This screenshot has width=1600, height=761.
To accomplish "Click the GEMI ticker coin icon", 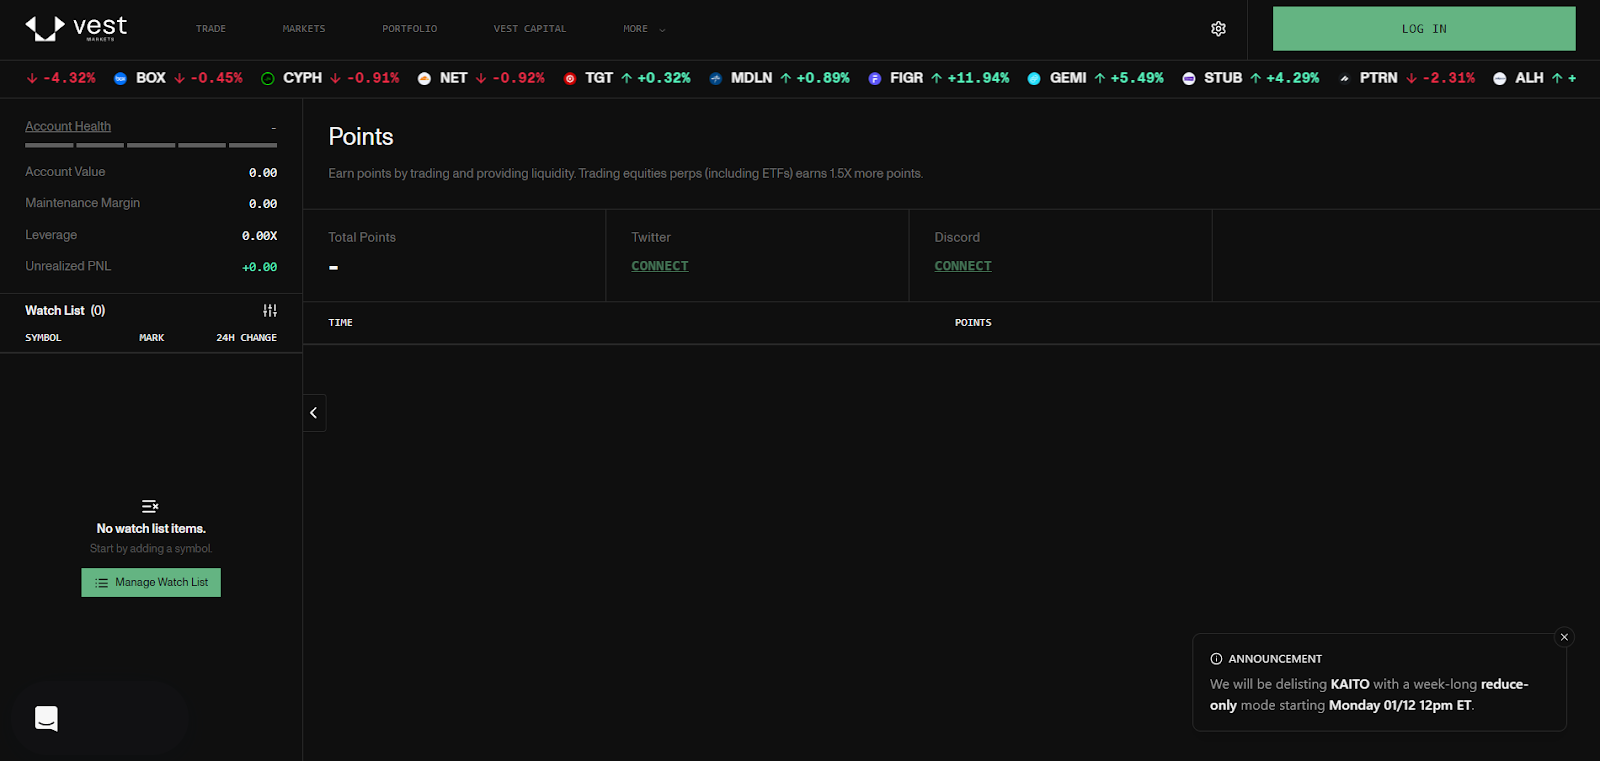I will [x=1034, y=79].
